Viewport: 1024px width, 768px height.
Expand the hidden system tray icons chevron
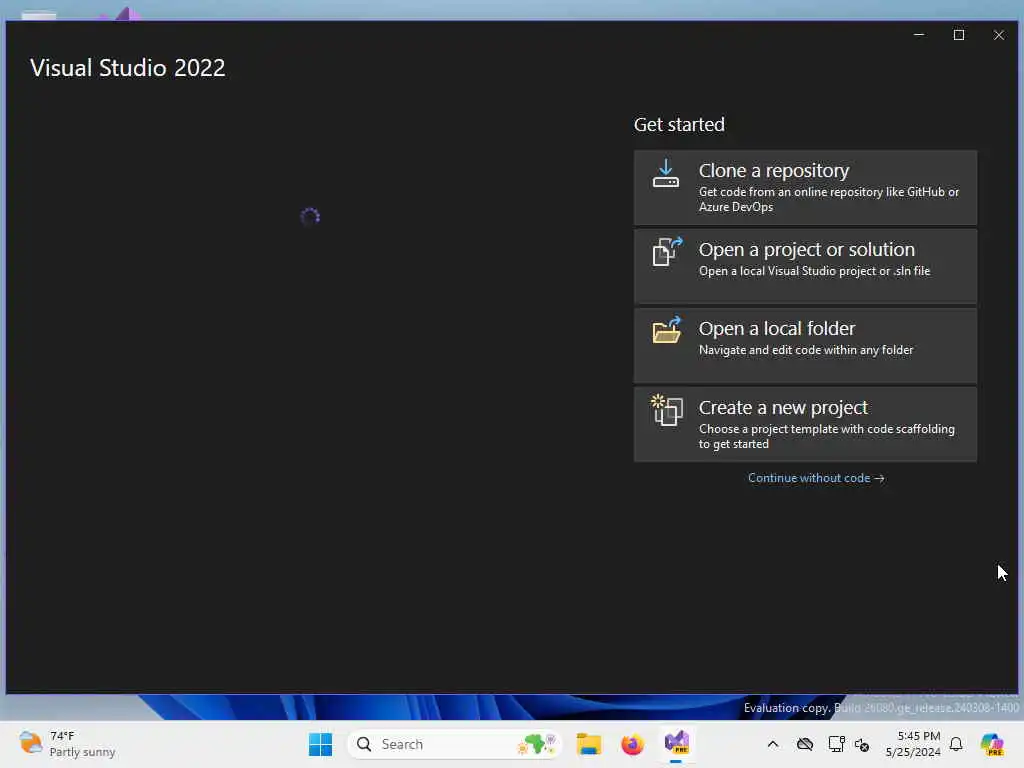click(773, 744)
